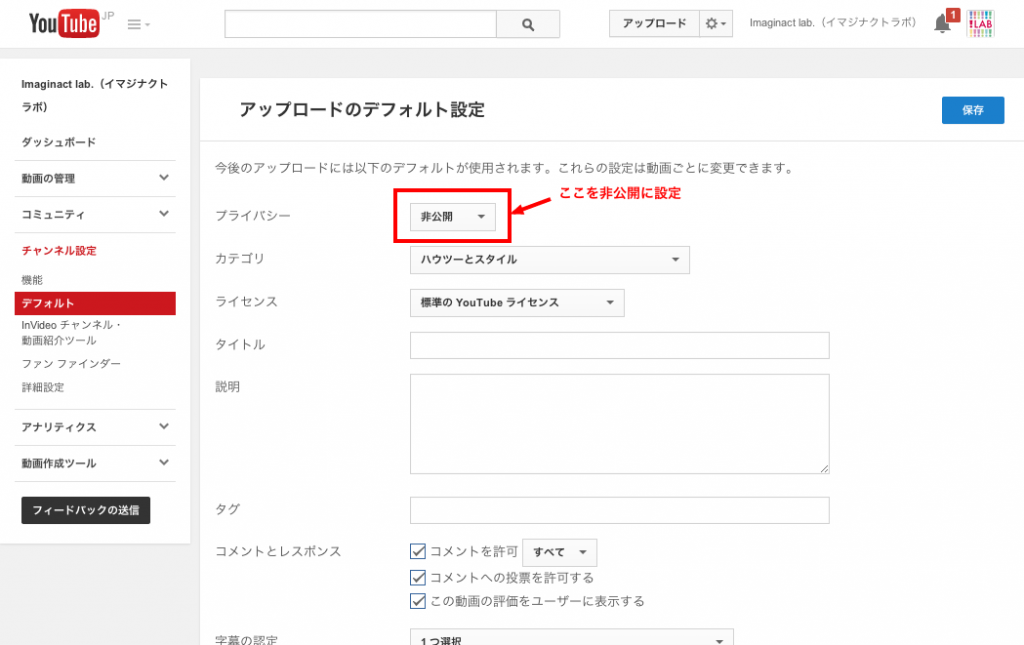
Task: Open the ライセンス dropdown
Action: (x=517, y=303)
